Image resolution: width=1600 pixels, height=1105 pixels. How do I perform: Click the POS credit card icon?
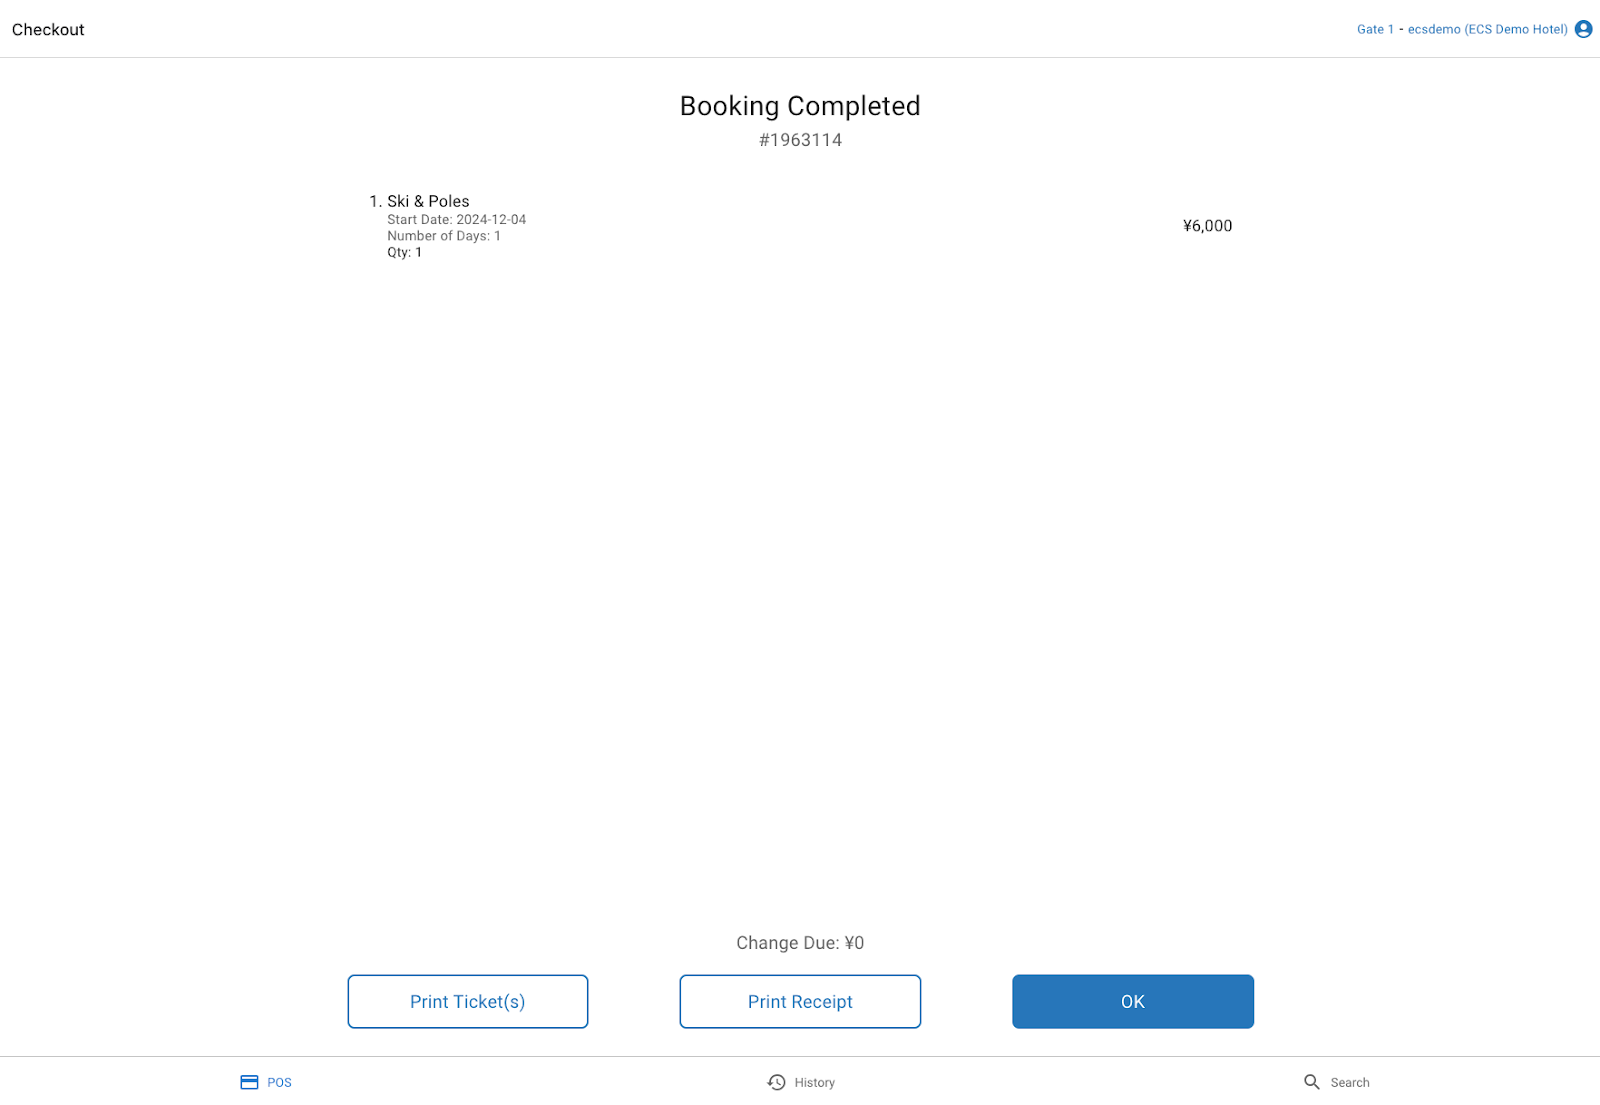coord(249,1082)
